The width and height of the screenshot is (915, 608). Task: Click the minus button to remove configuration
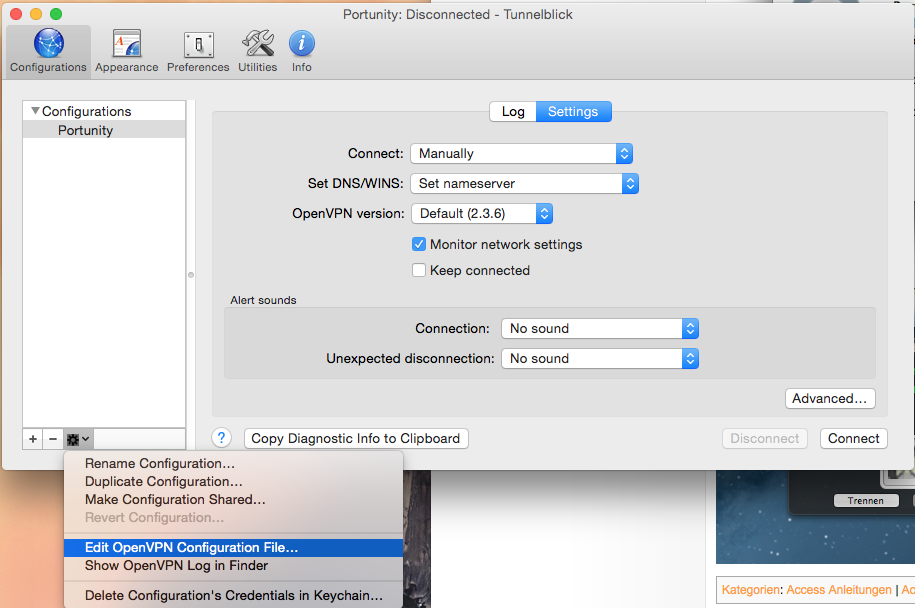click(53, 439)
